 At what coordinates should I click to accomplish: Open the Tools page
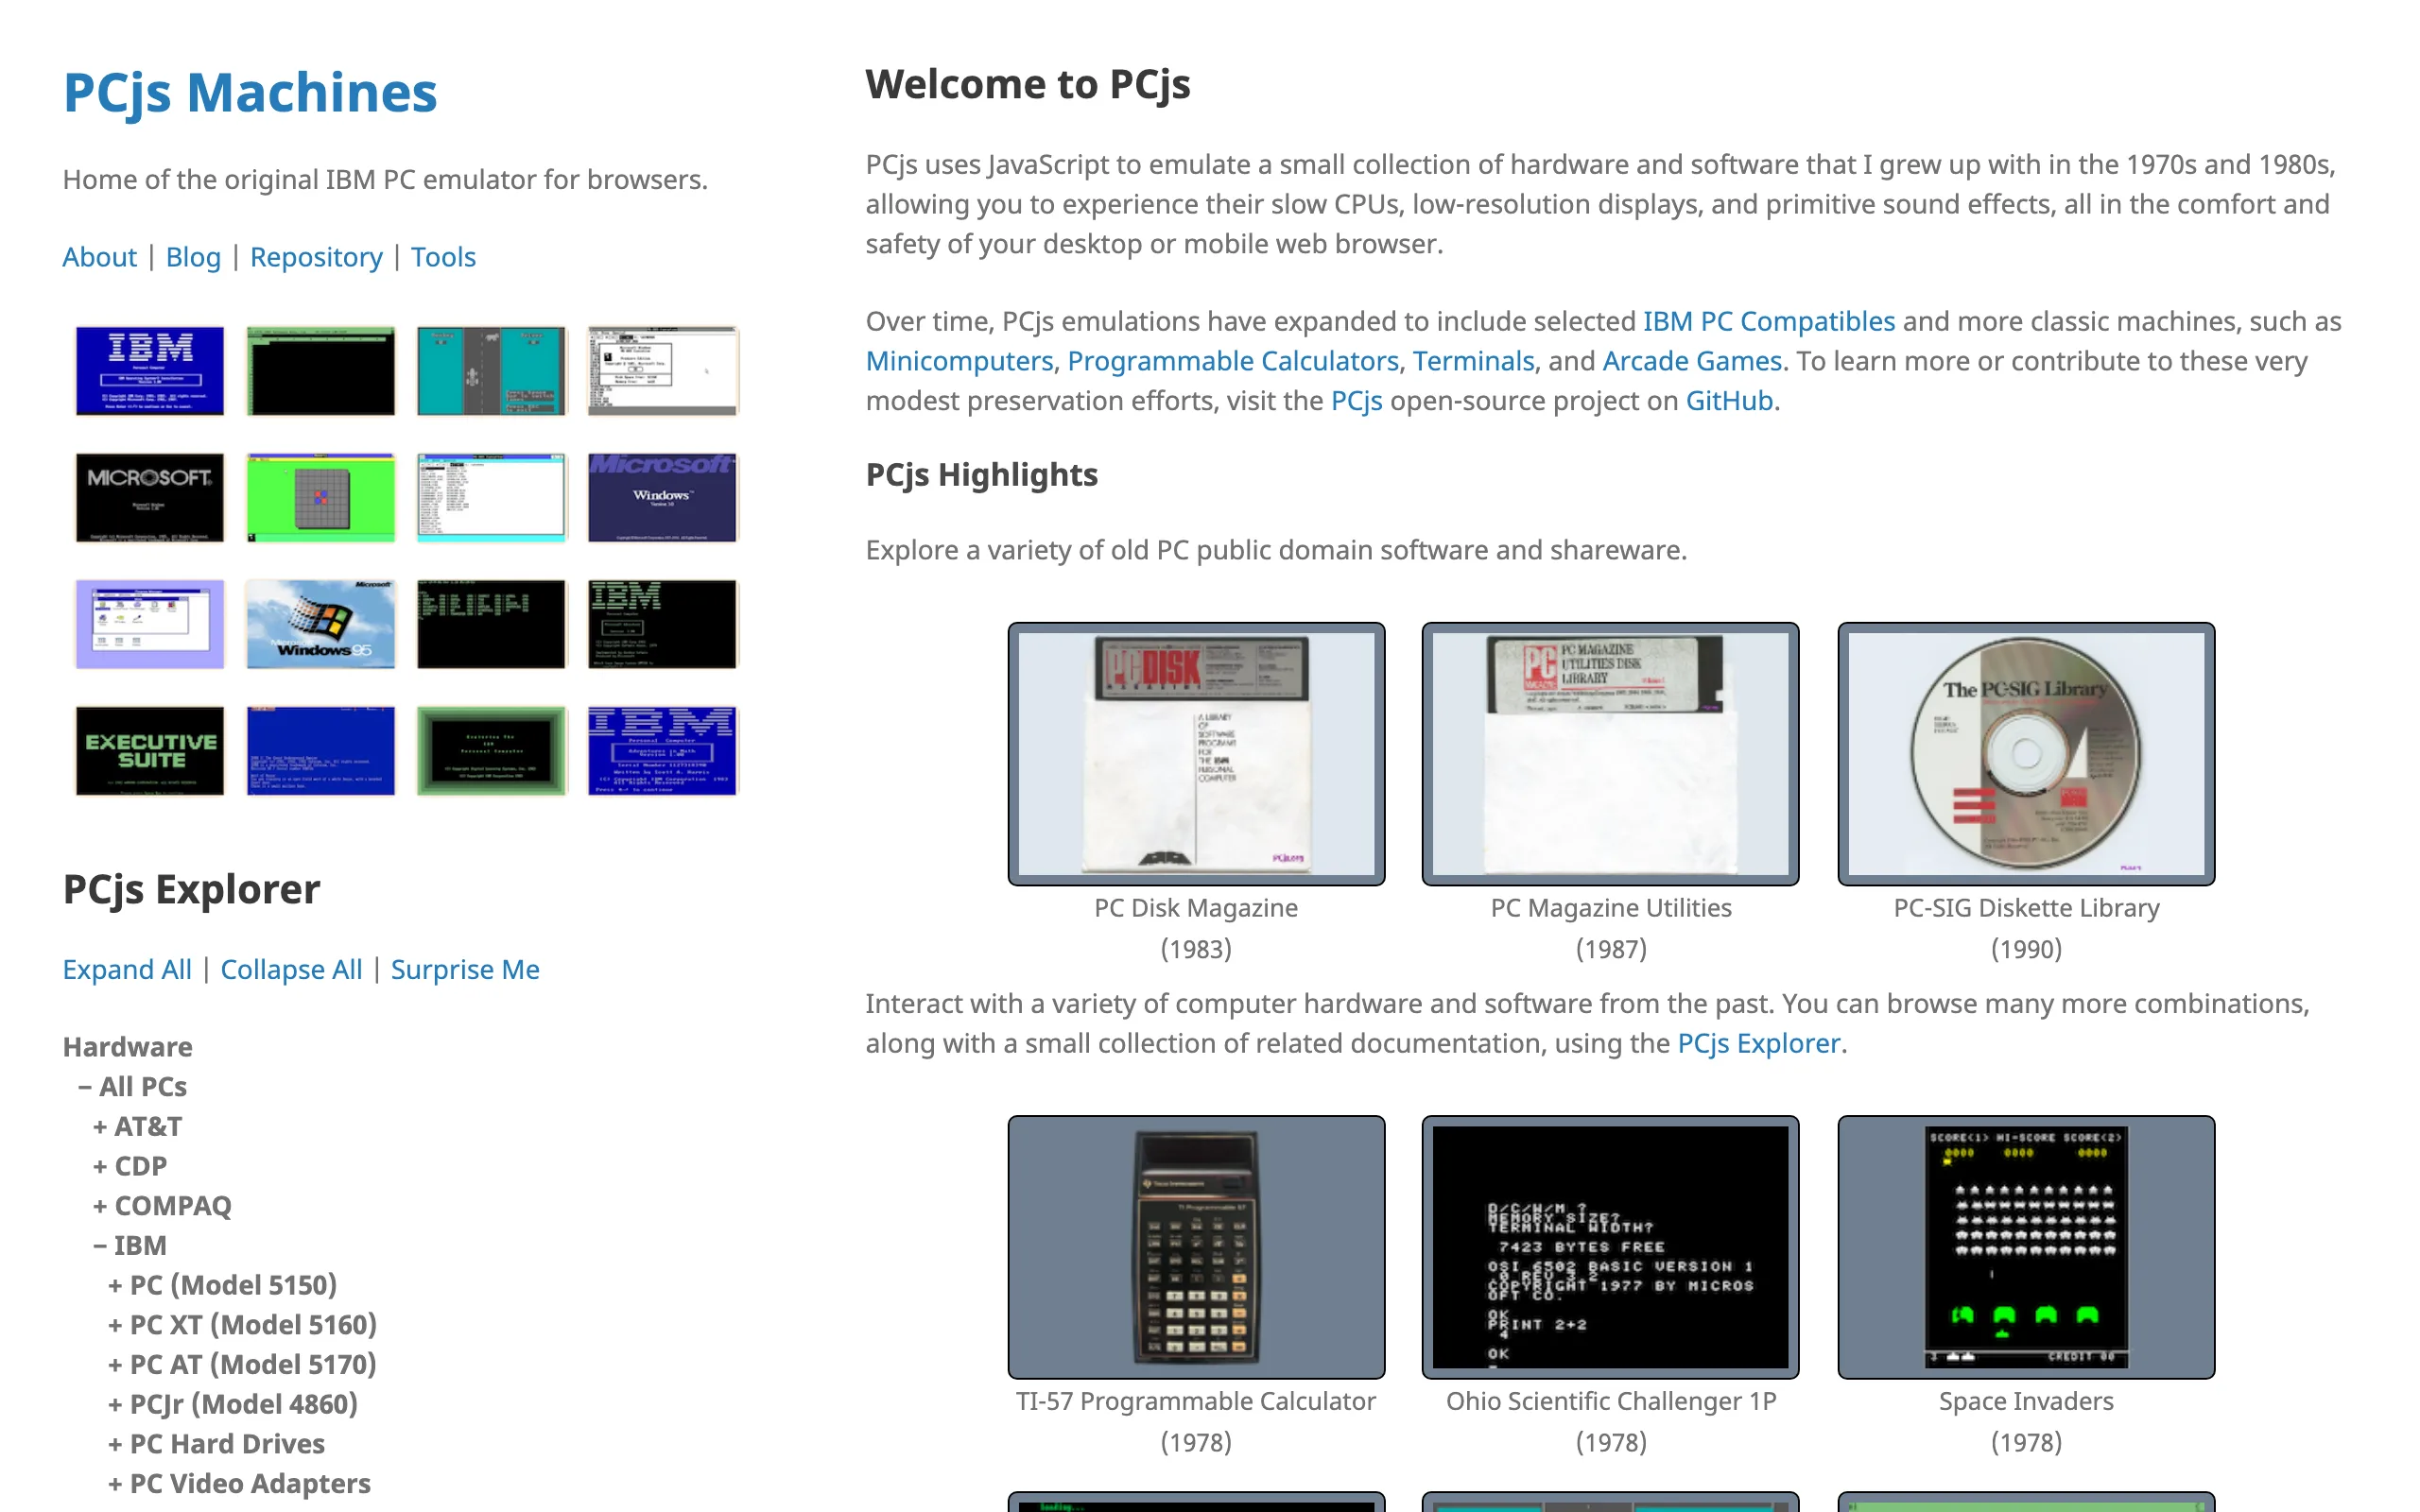pyautogui.click(x=443, y=257)
